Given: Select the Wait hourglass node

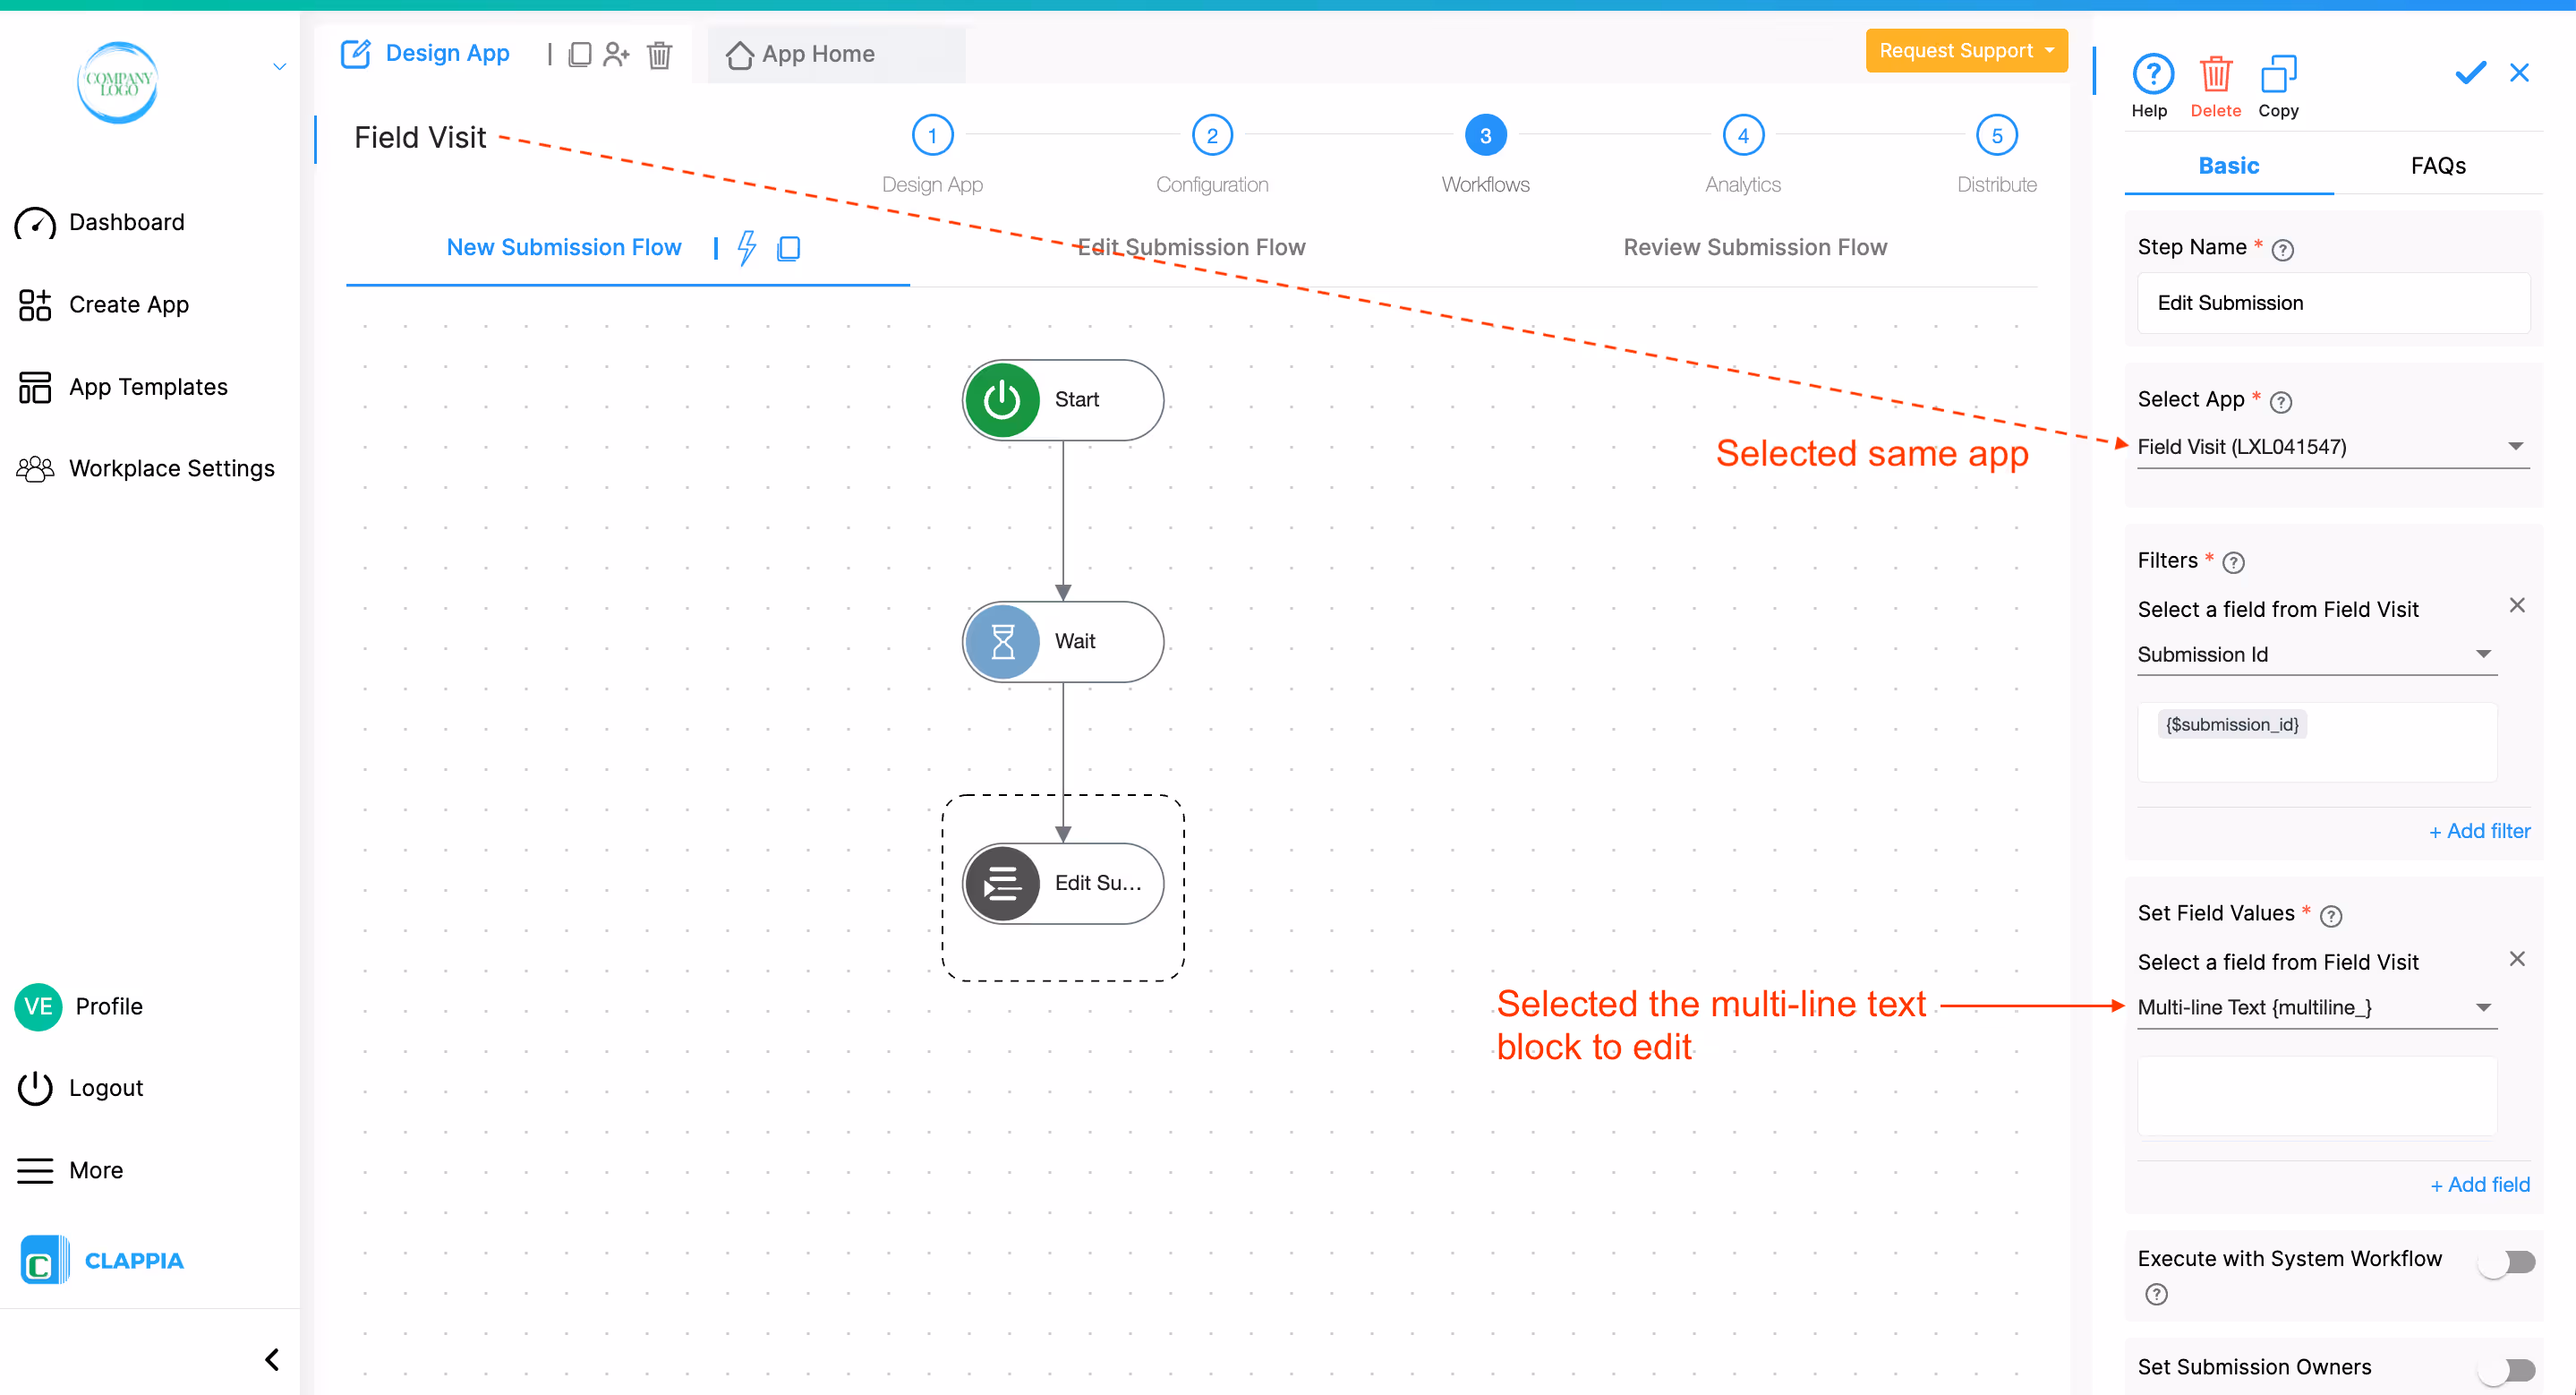Looking at the screenshot, I should point(1062,641).
